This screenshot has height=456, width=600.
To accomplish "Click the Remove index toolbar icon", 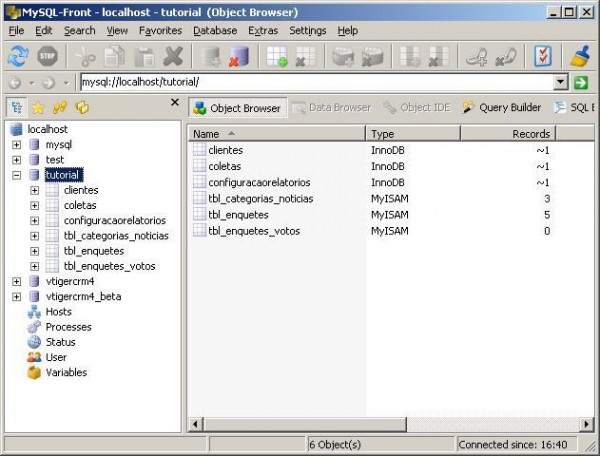I will click(x=372, y=56).
